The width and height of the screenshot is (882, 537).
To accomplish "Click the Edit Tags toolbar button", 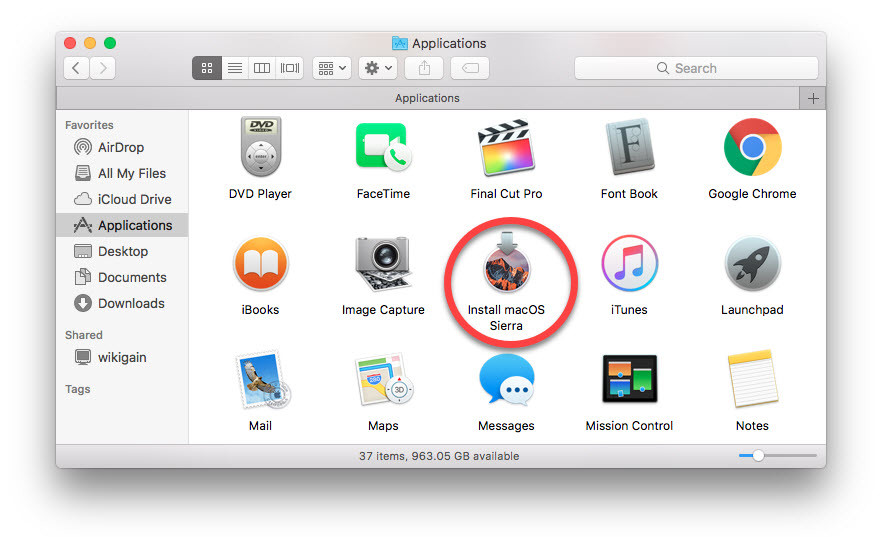I will click(470, 68).
